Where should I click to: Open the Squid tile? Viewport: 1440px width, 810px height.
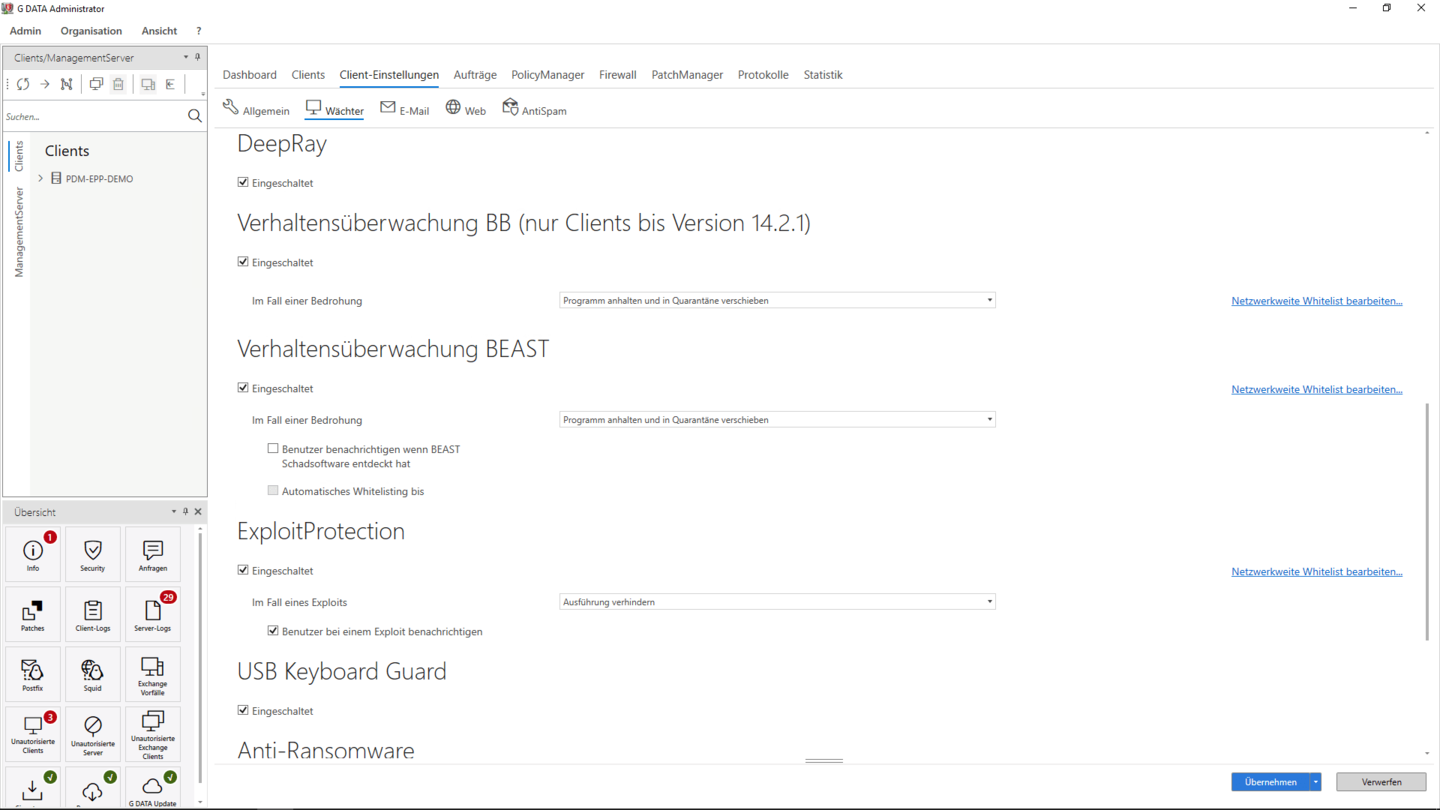coord(93,675)
